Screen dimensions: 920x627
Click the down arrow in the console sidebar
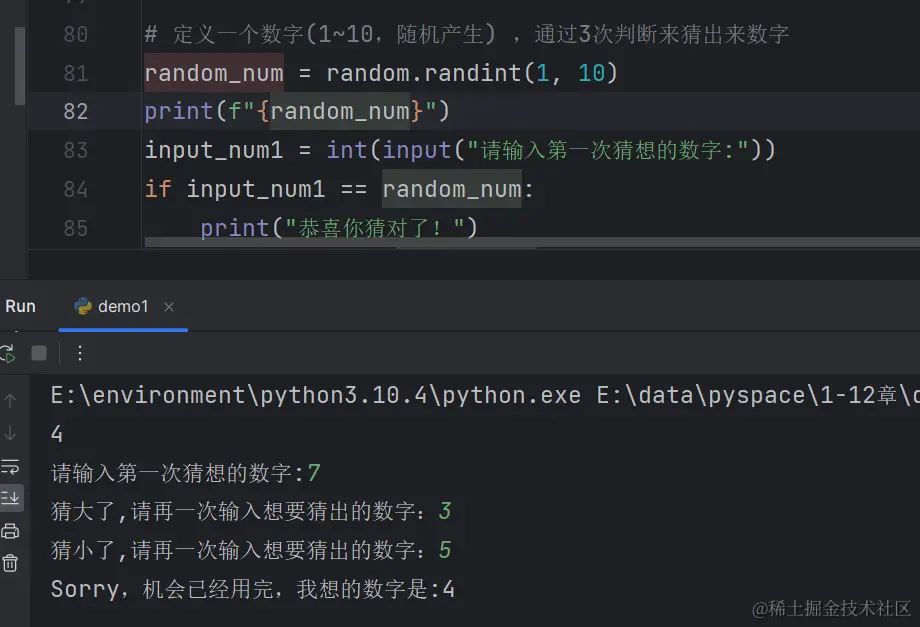tap(10, 434)
